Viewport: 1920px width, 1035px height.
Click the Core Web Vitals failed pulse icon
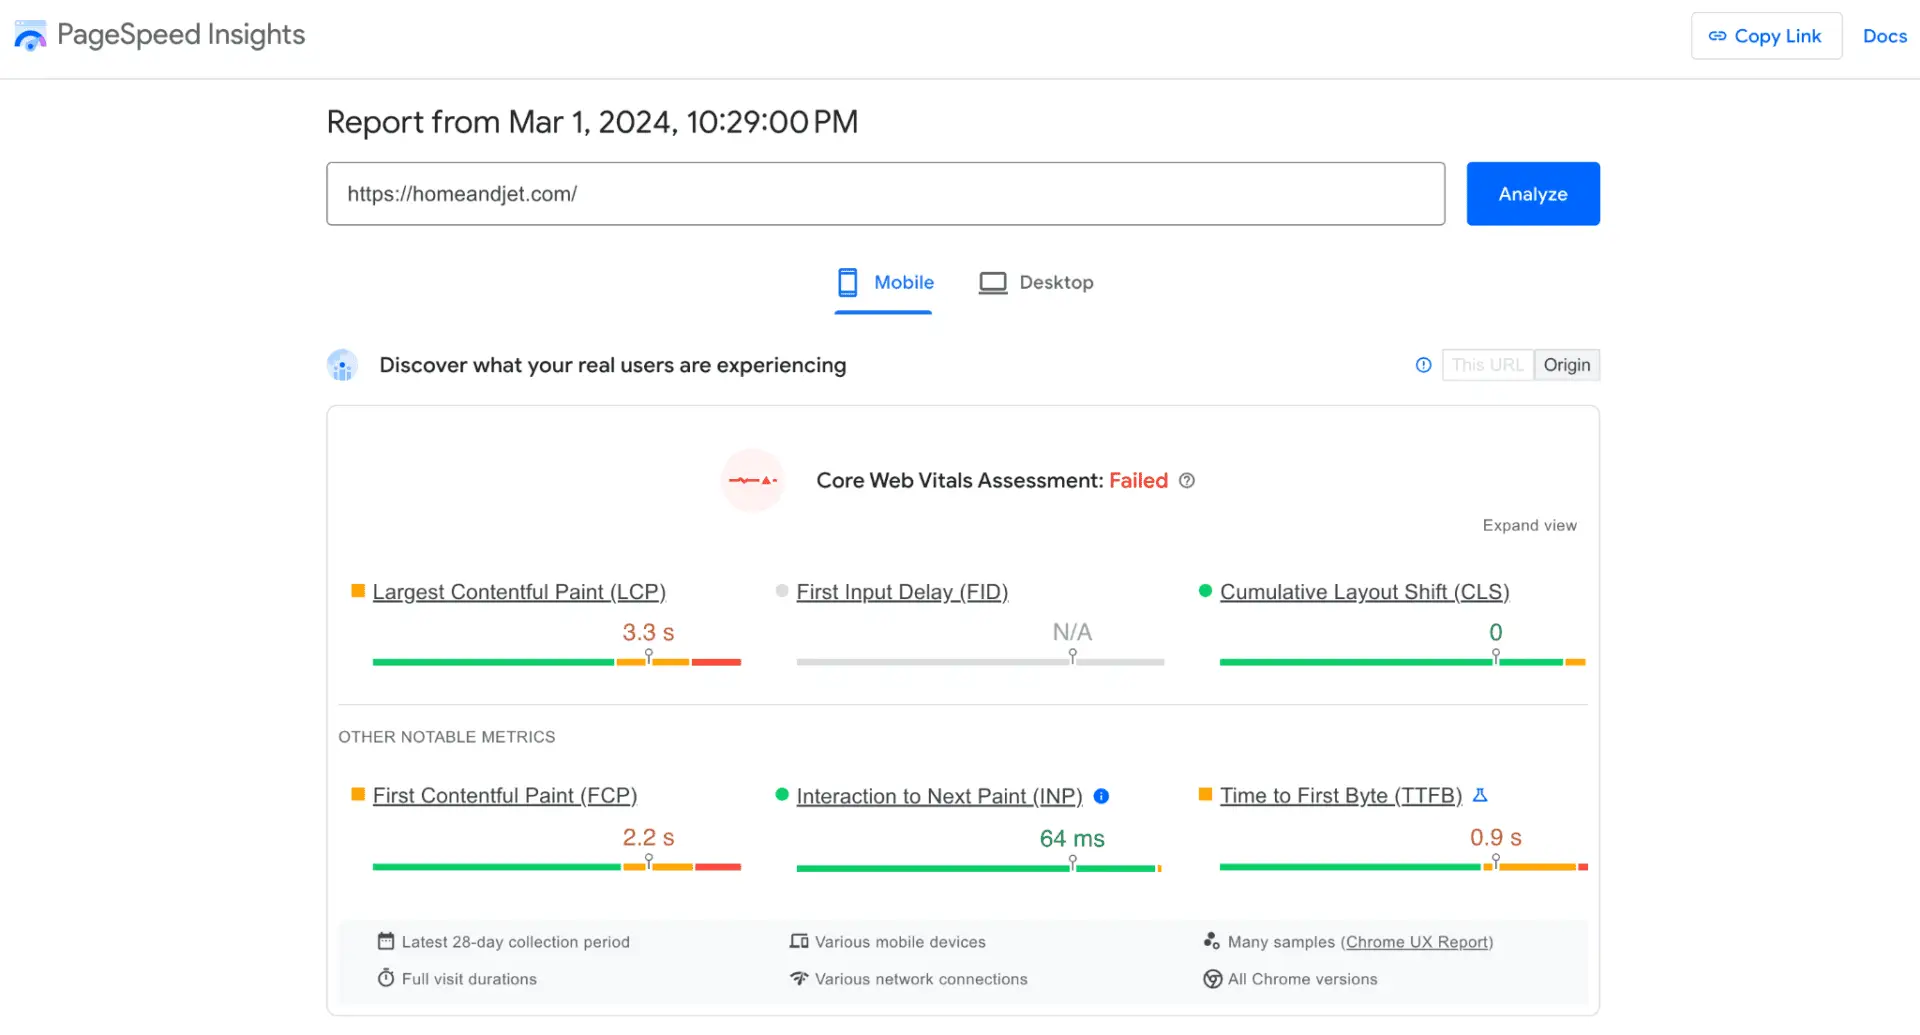[x=752, y=481]
